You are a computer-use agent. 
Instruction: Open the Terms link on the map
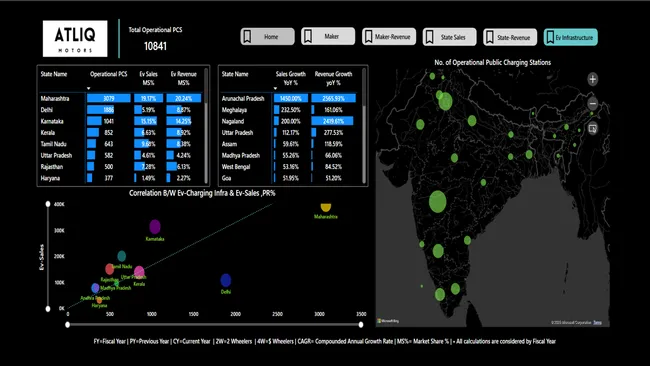tap(597, 322)
